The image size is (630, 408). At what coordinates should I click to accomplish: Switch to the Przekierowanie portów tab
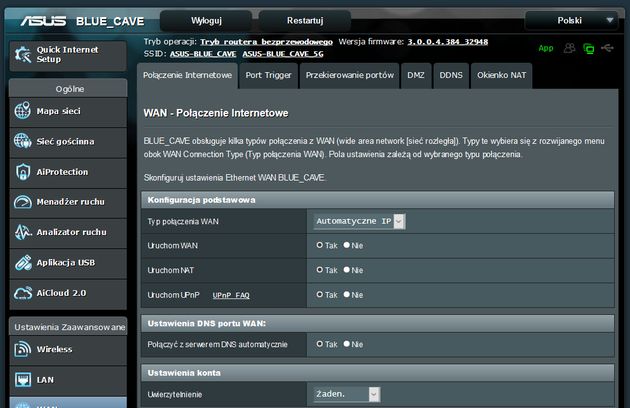pos(350,75)
